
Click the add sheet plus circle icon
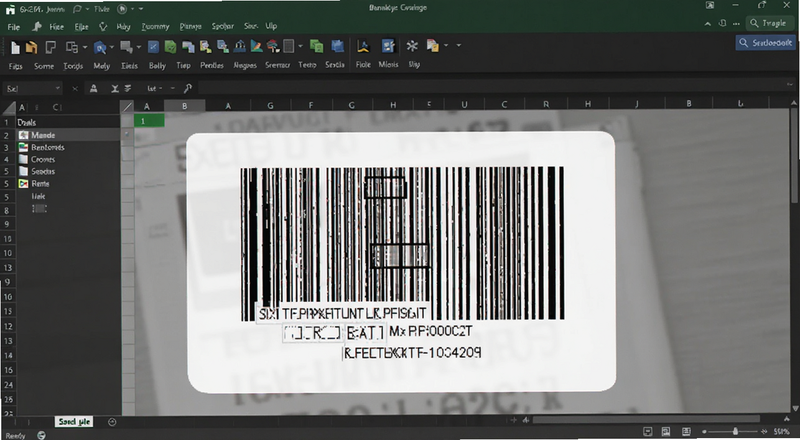[112, 422]
